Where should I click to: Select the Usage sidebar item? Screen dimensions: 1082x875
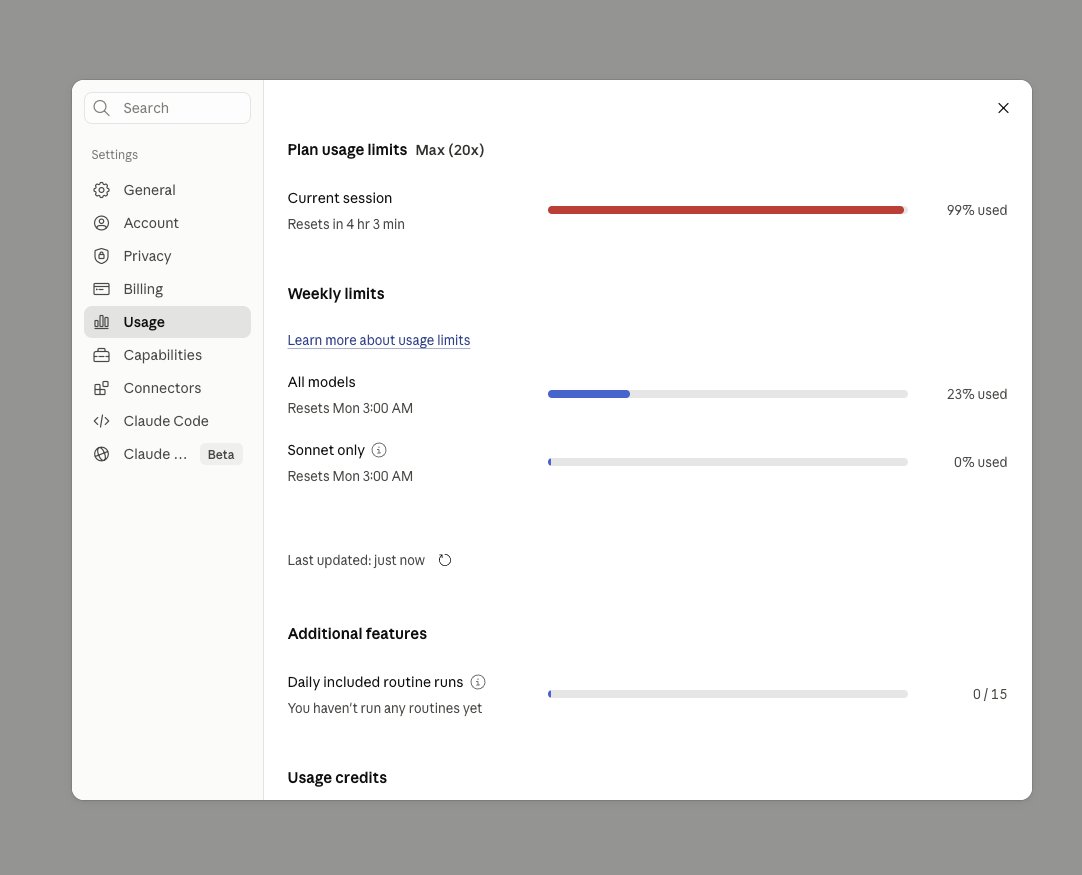[167, 322]
